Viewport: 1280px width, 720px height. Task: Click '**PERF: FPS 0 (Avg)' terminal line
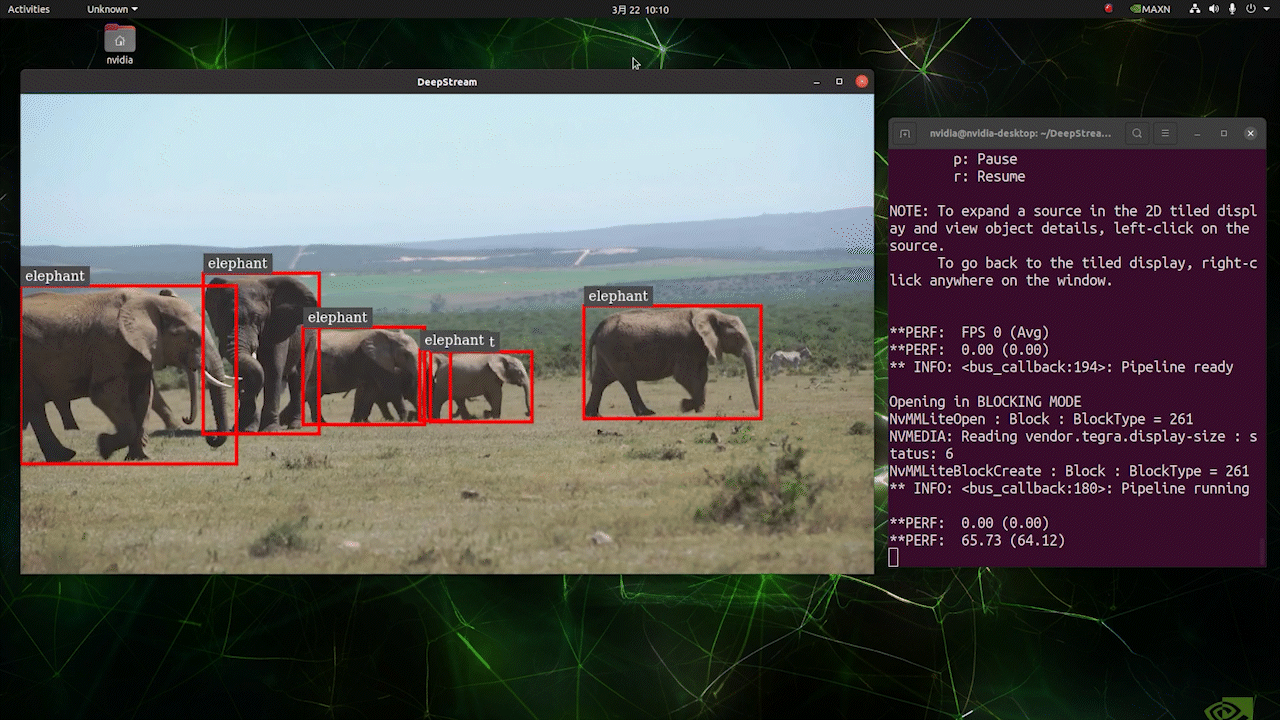[x=969, y=332]
